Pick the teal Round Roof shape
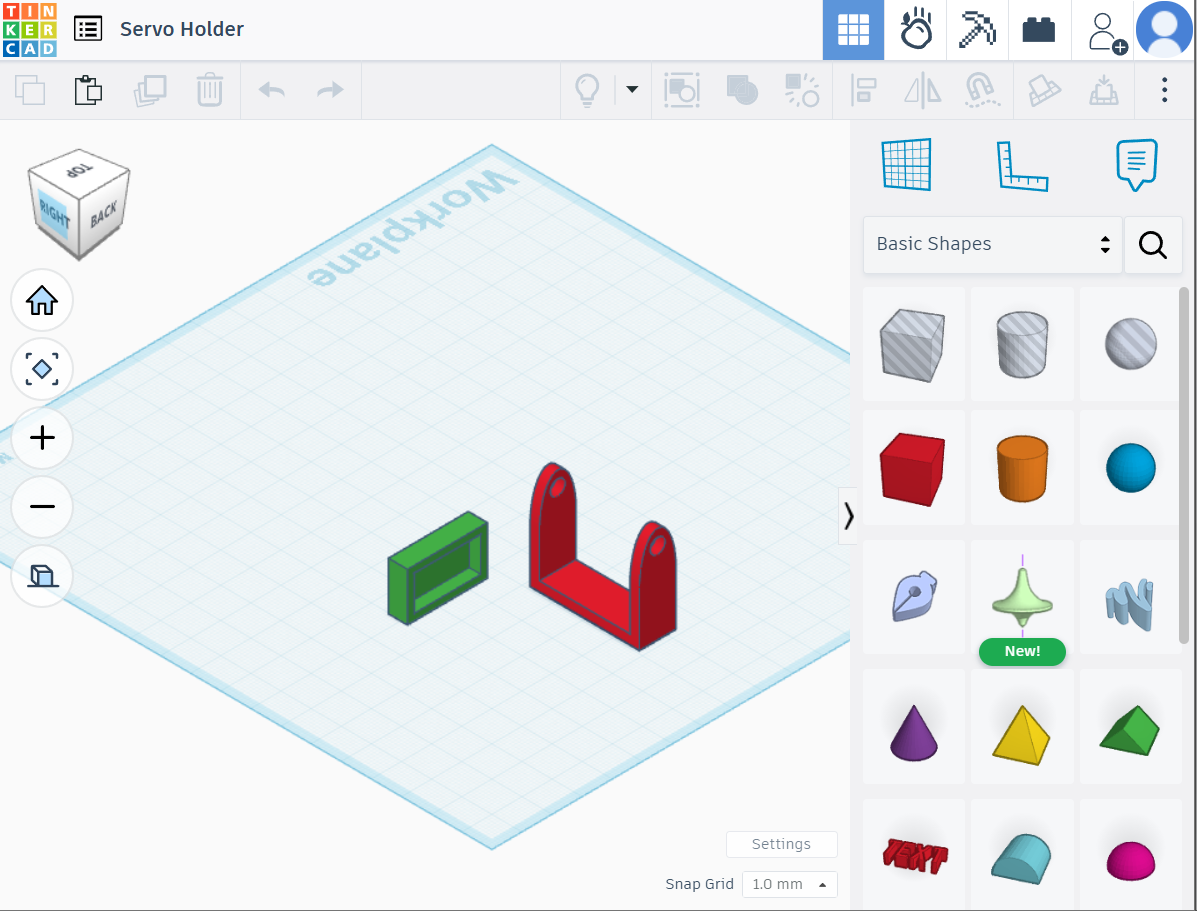This screenshot has width=1197, height=911. click(x=1022, y=855)
